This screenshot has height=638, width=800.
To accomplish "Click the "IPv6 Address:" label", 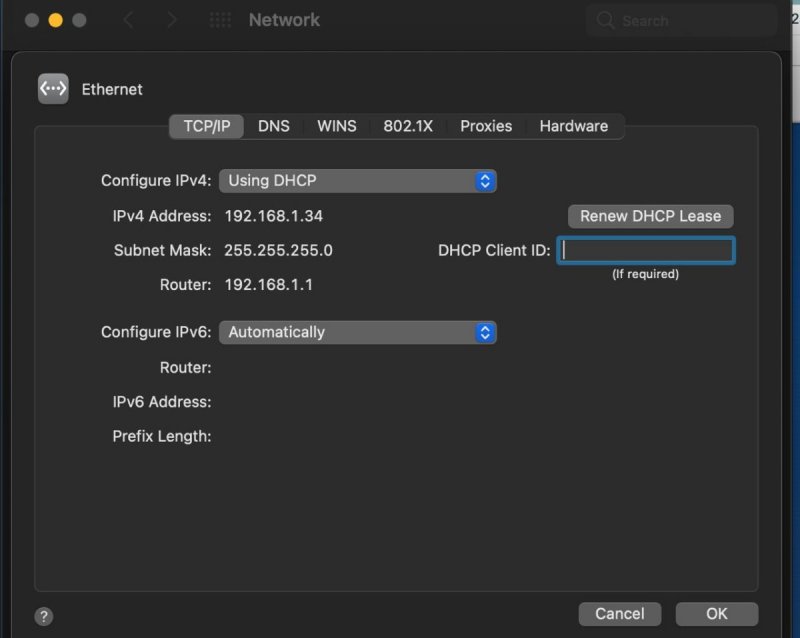I will (162, 402).
